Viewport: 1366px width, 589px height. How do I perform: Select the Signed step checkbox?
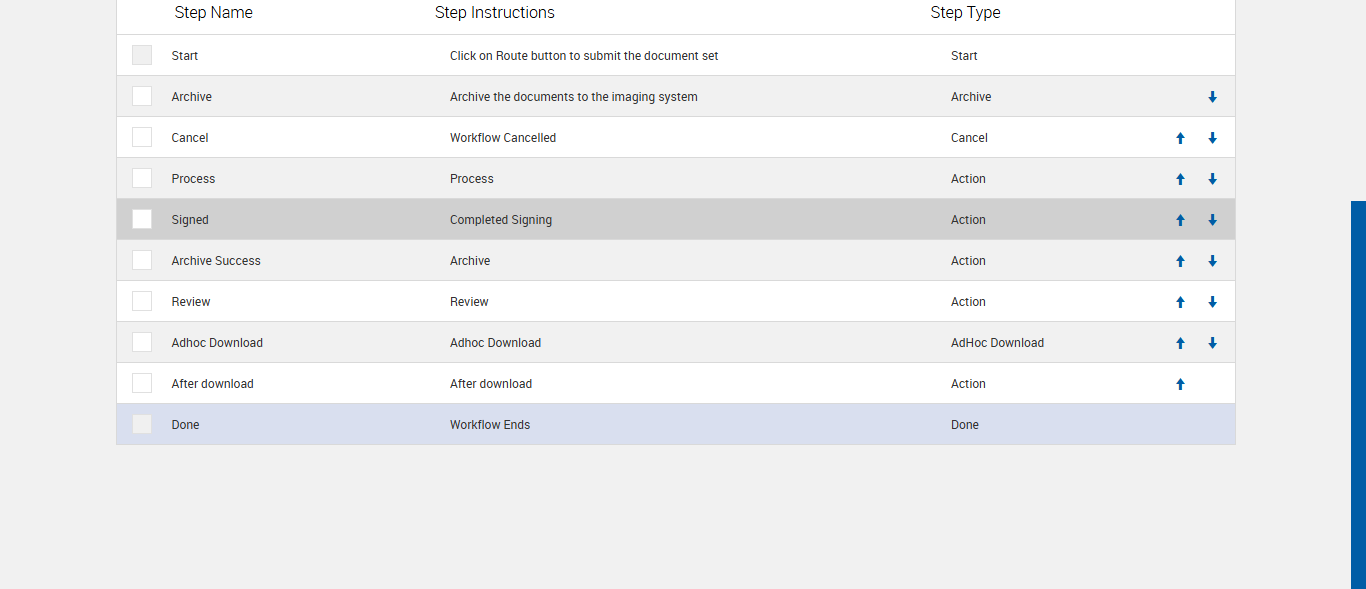(x=142, y=219)
